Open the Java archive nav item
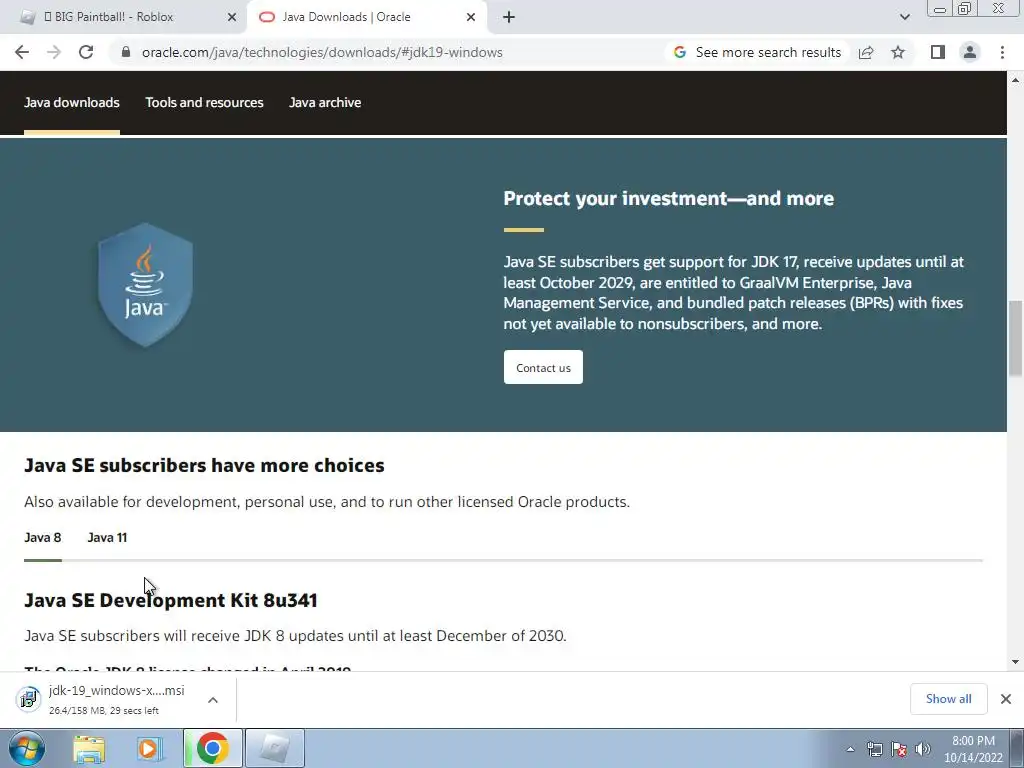This screenshot has width=1024, height=768. click(x=325, y=103)
